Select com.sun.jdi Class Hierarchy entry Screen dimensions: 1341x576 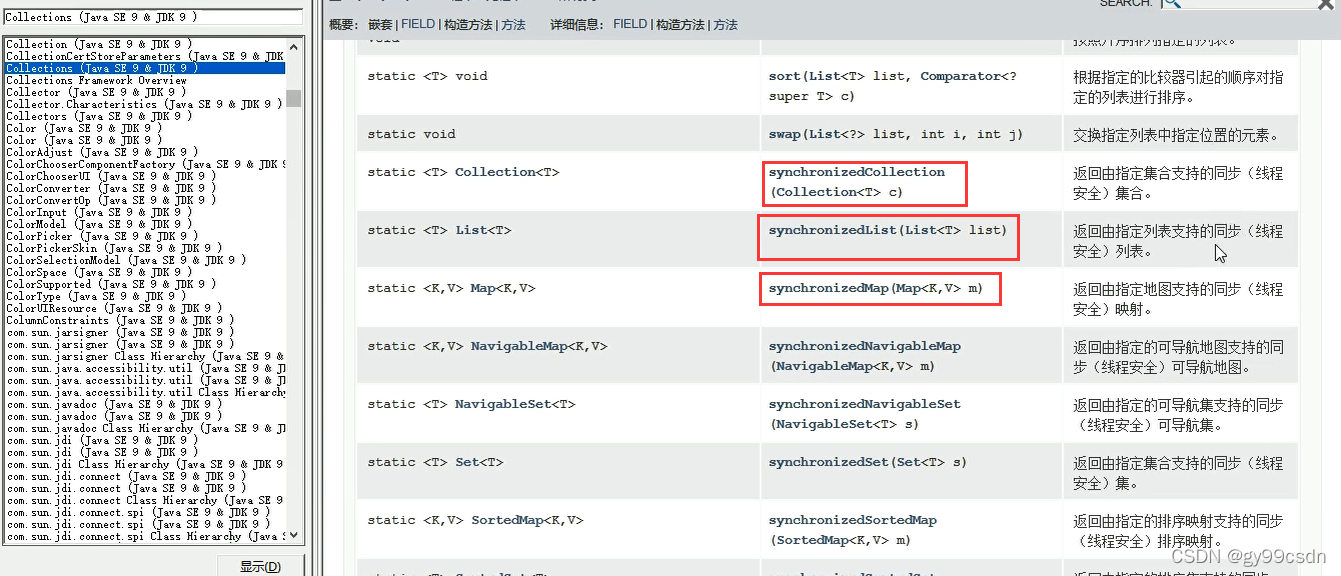pyautogui.click(x=145, y=464)
